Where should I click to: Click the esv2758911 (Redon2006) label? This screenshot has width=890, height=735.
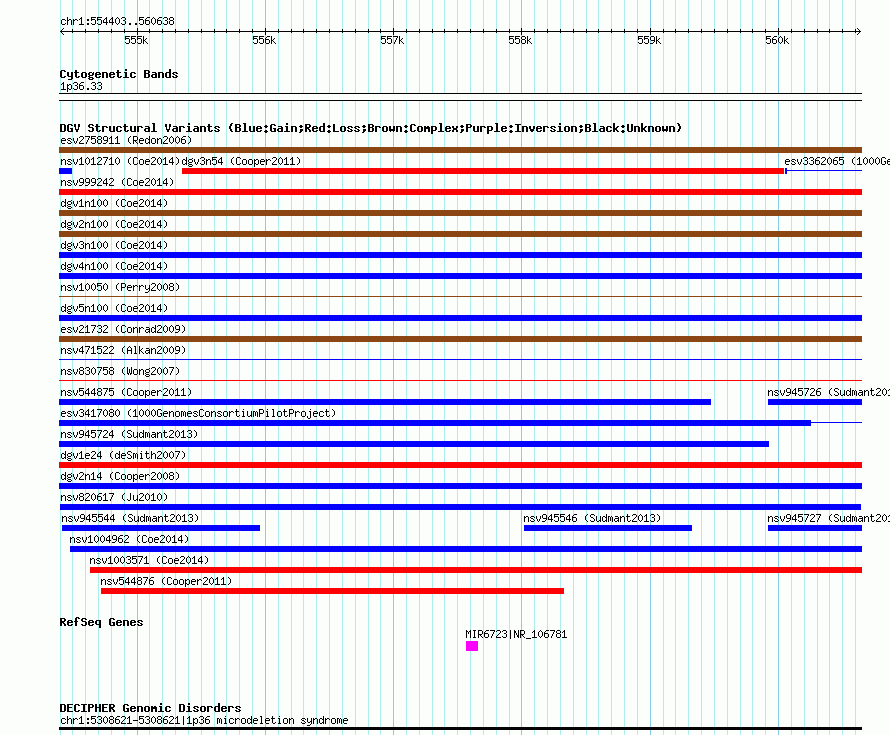[126, 140]
